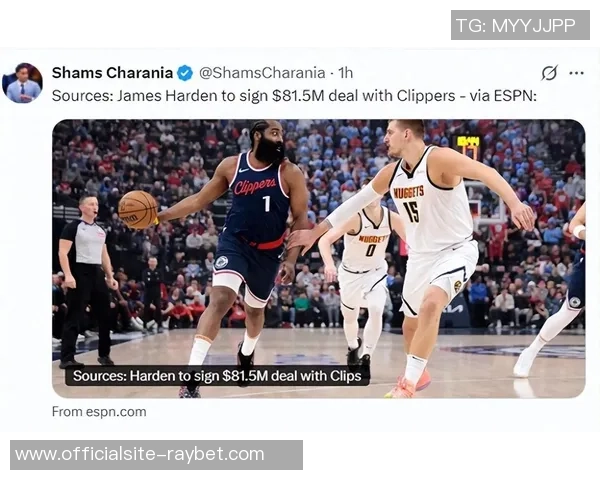Open the Grok slashed-circle icon
Screen dimensions: 600x480
(x=549, y=73)
